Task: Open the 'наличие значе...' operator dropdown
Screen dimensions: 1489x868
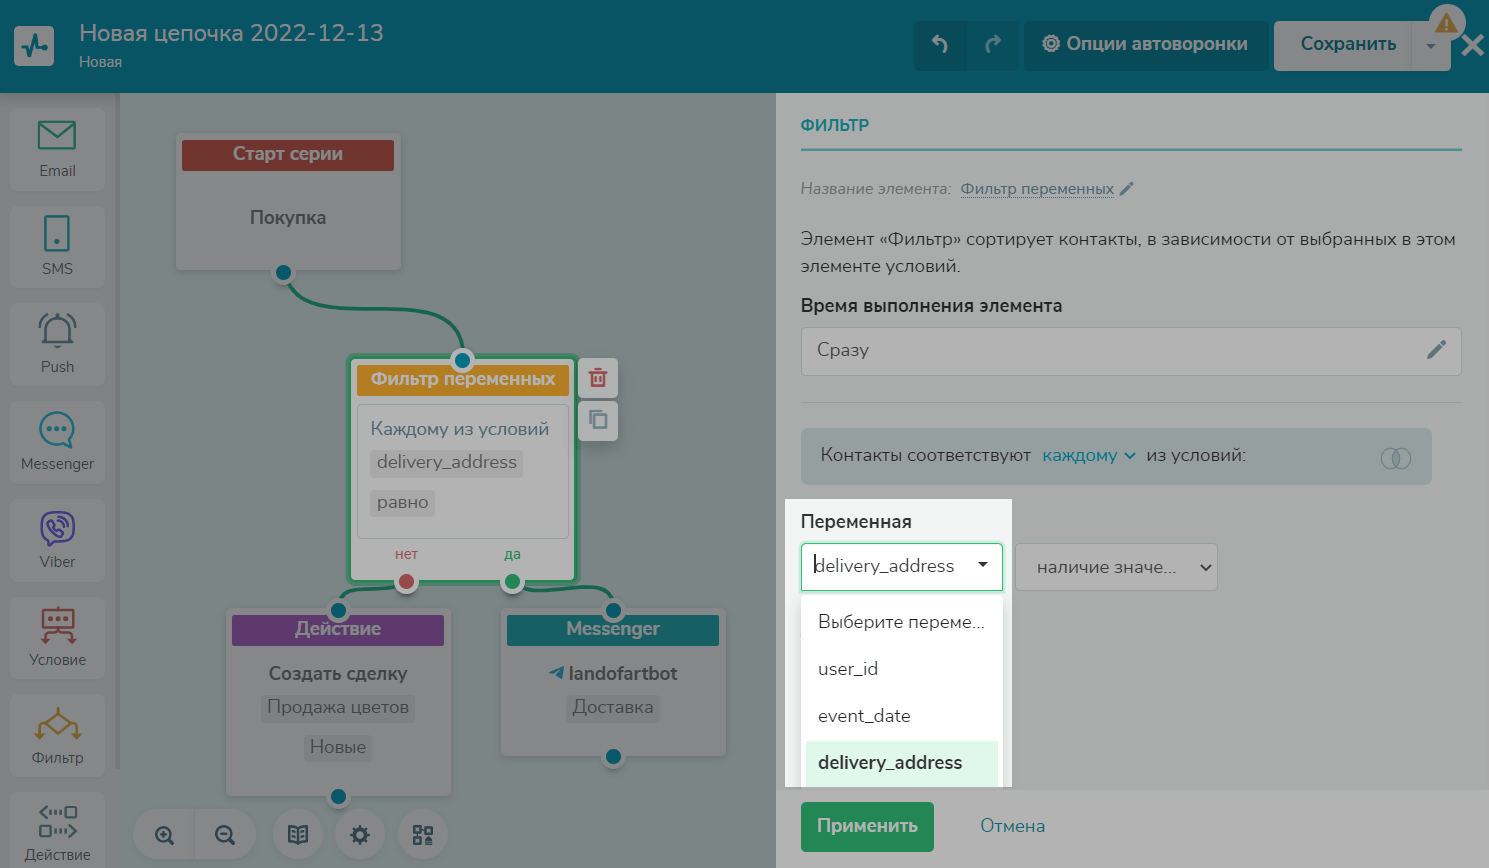Action: pos(1116,567)
